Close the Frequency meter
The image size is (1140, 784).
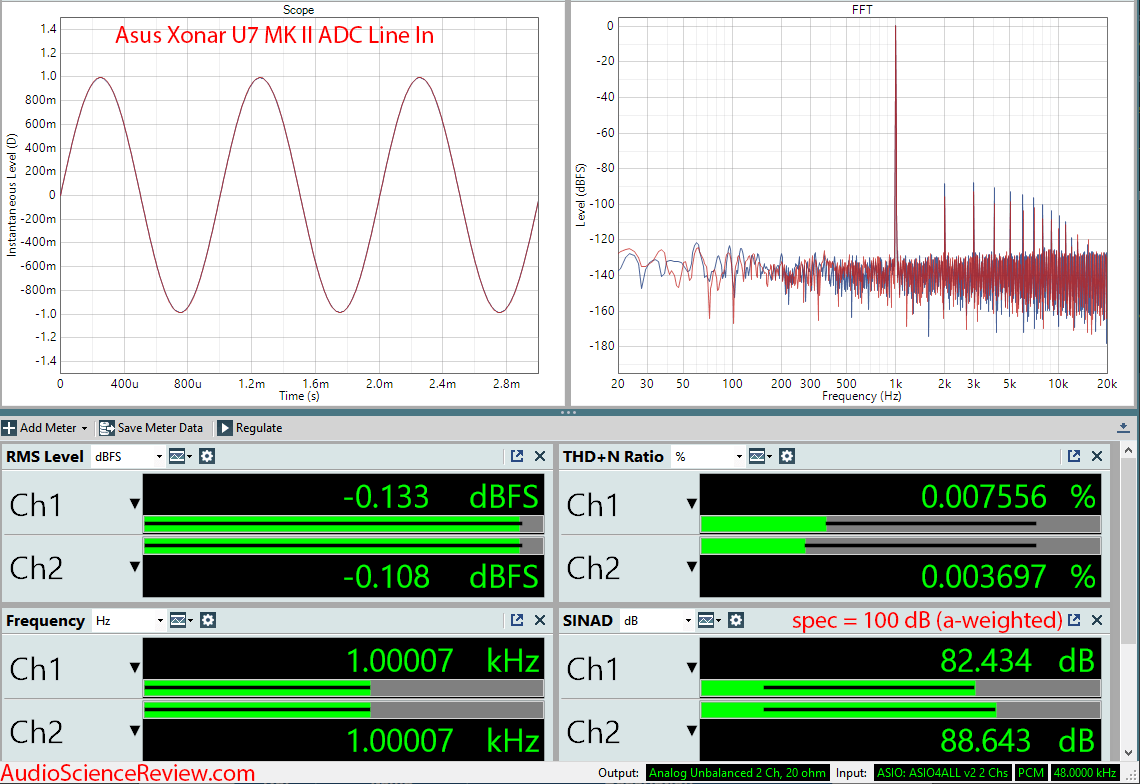(540, 620)
